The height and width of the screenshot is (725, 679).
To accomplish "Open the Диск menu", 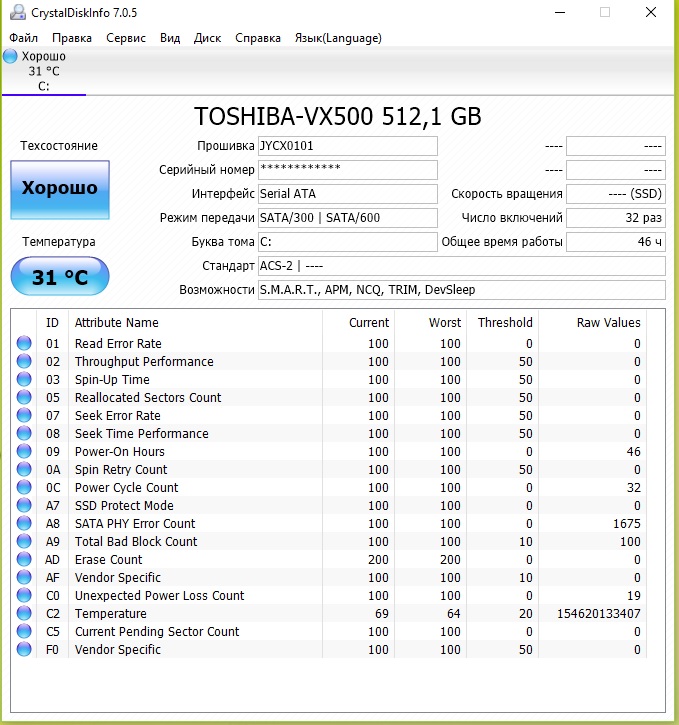I will (x=207, y=38).
